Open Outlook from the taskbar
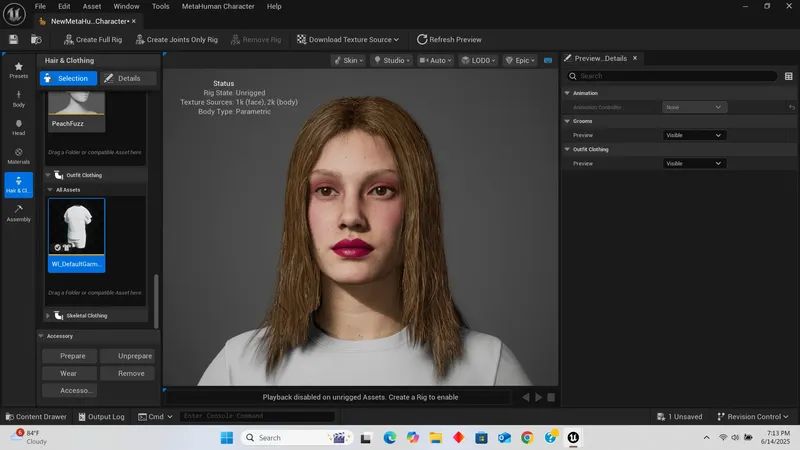800x450 pixels. 504,438
